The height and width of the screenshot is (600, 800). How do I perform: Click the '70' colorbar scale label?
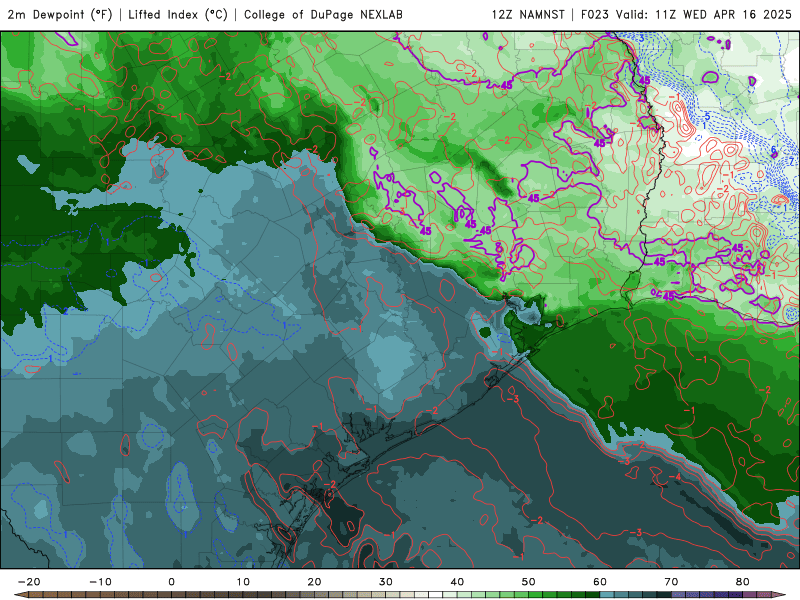[671, 582]
